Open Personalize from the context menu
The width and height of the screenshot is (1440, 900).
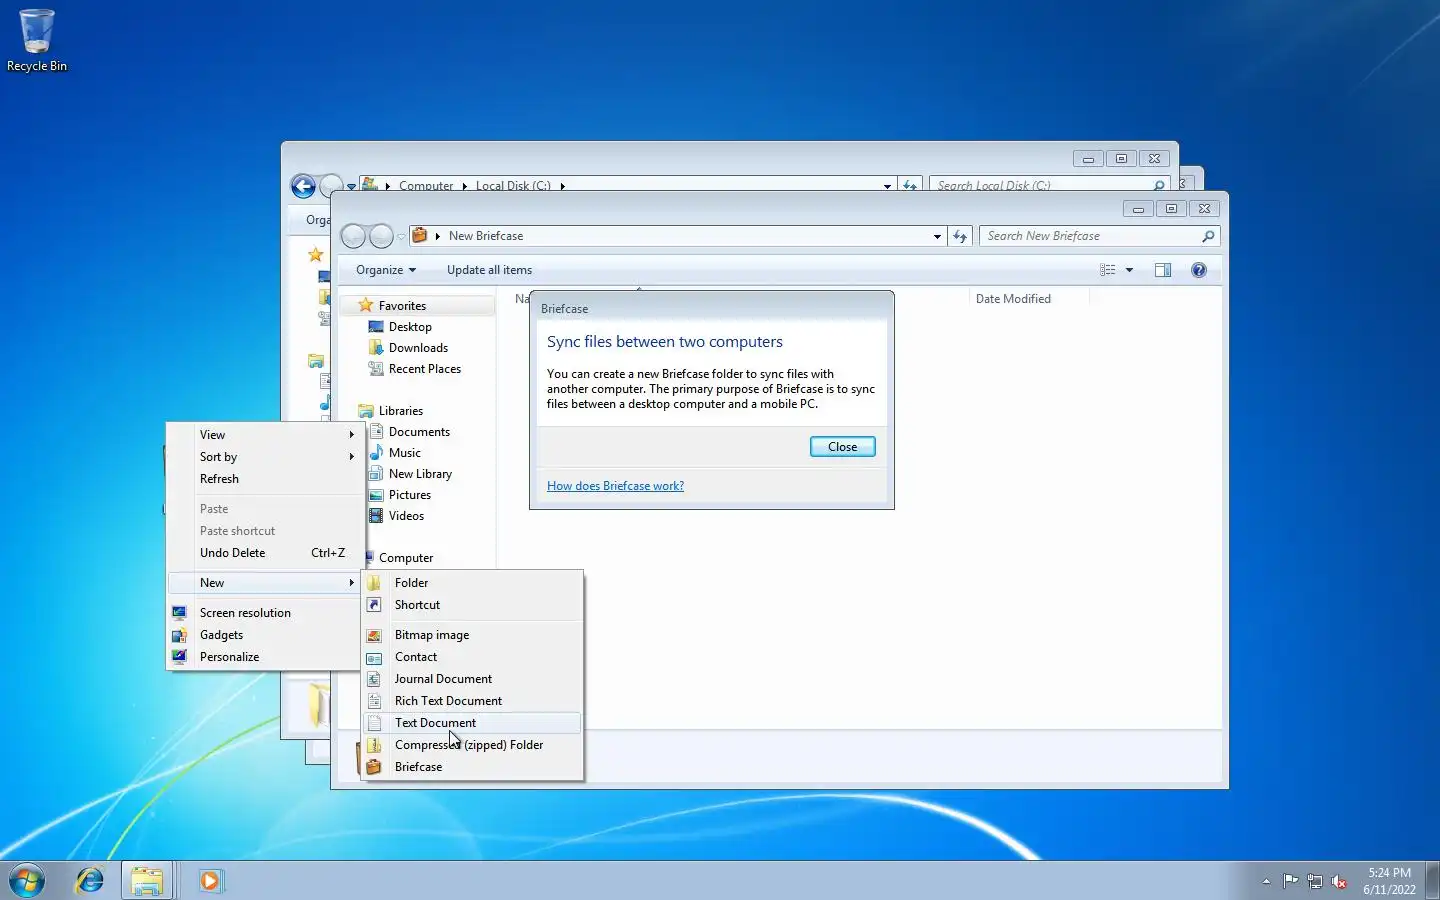click(x=264, y=657)
